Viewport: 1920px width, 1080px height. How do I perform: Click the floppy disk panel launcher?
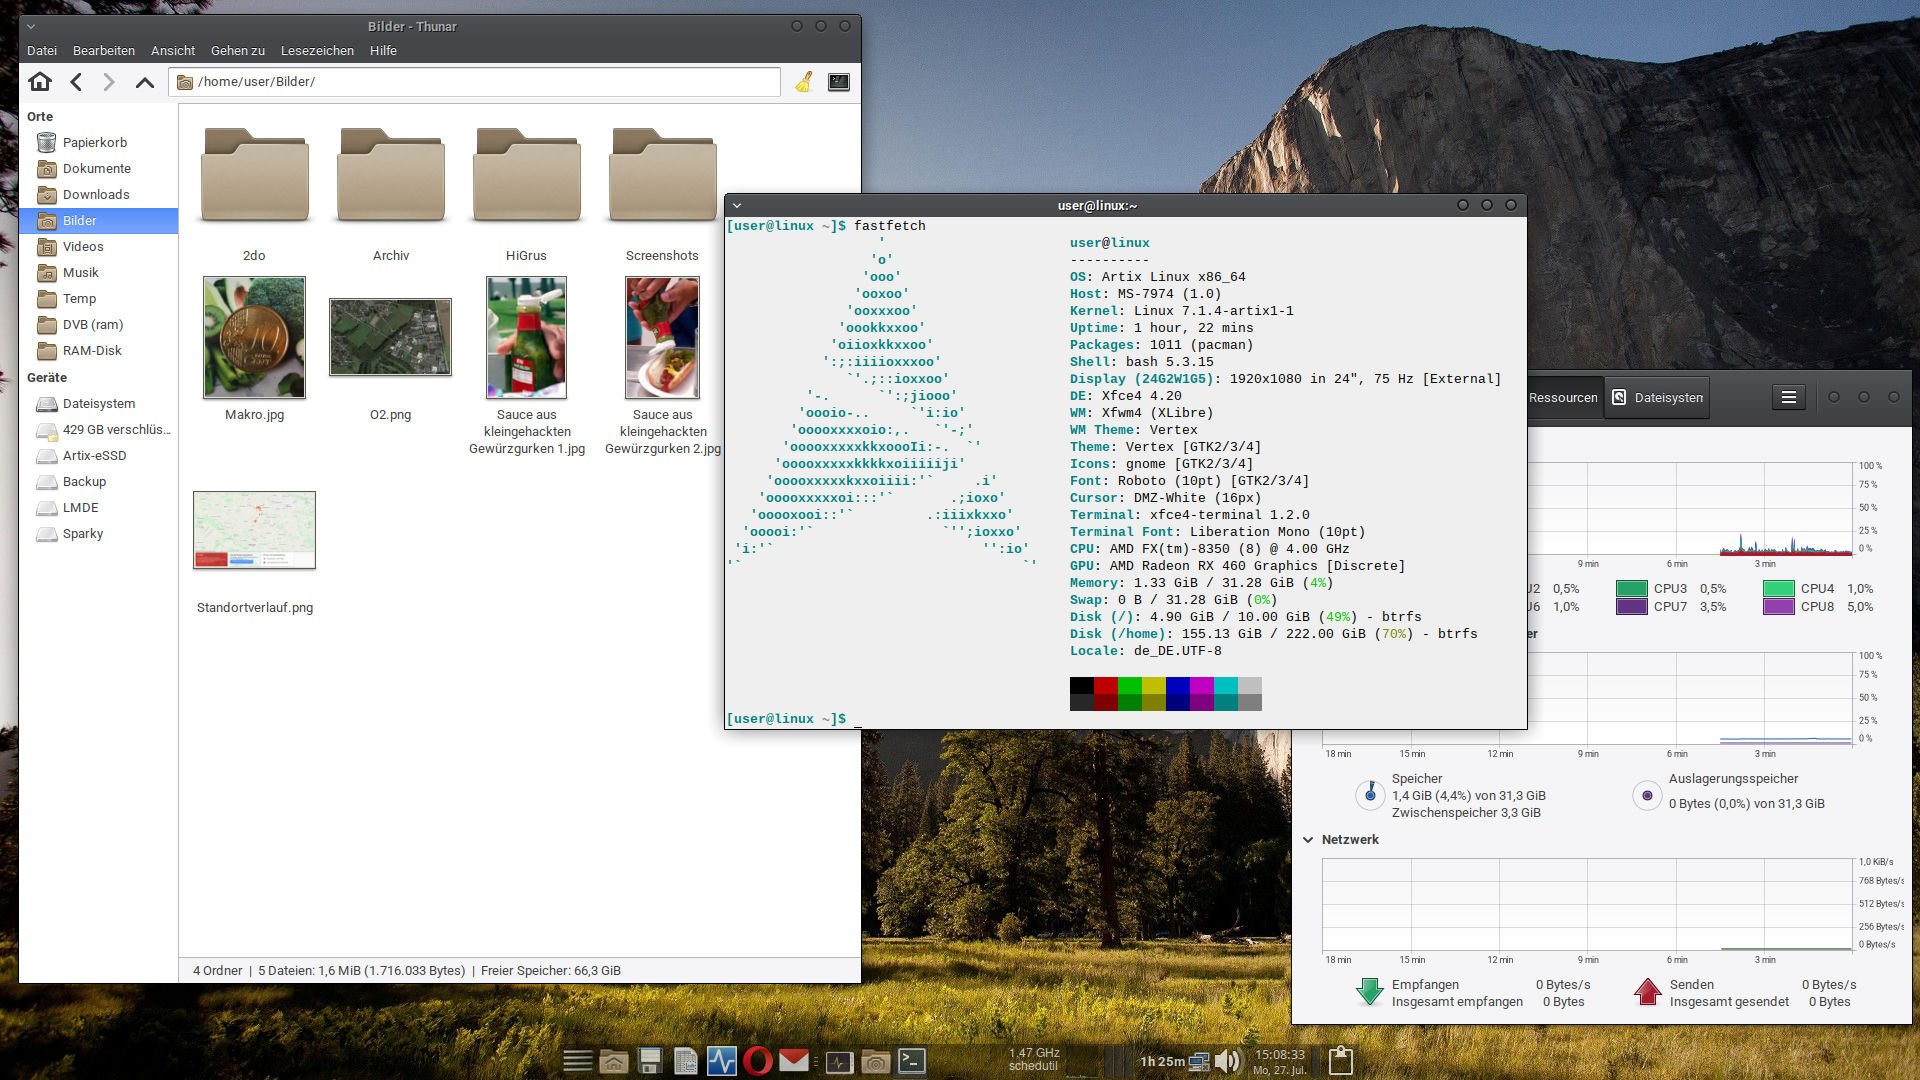[x=650, y=1061]
